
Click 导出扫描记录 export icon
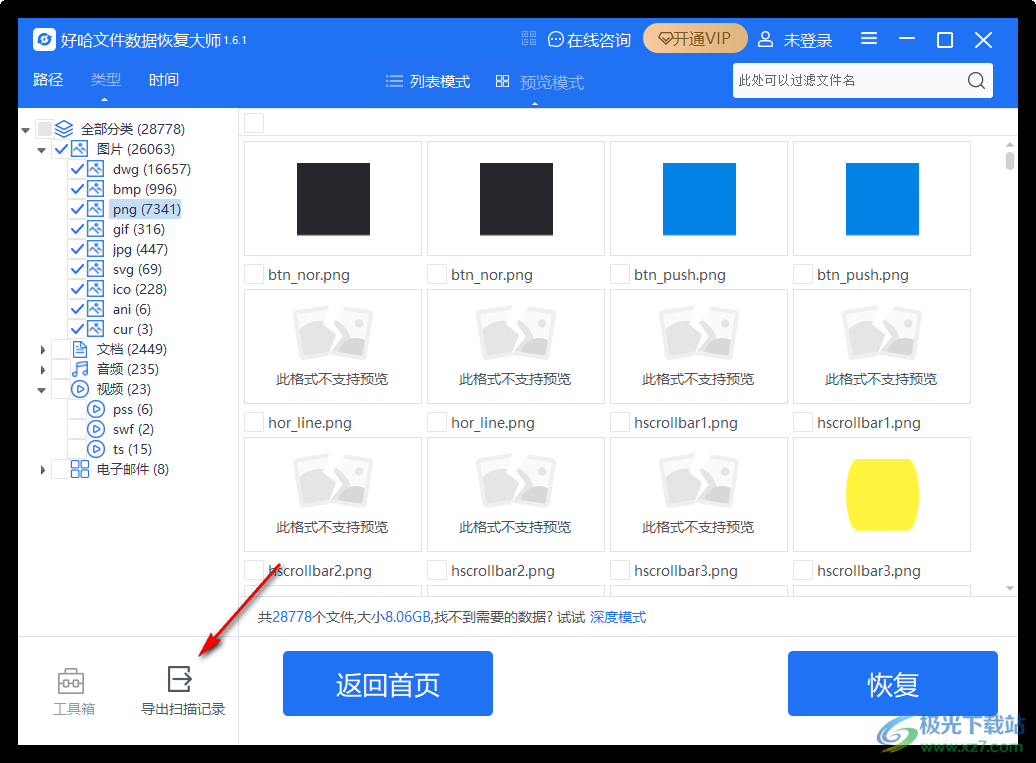[180, 679]
